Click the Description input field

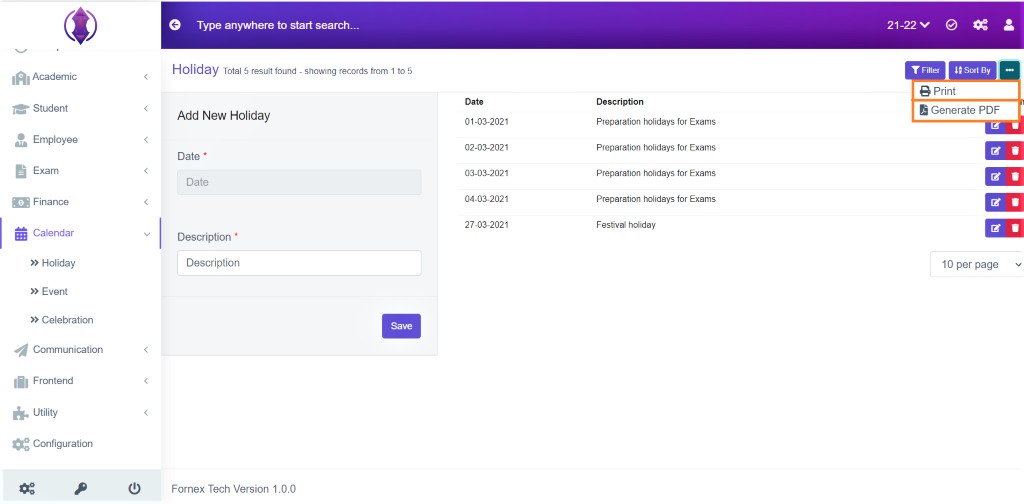tap(299, 263)
